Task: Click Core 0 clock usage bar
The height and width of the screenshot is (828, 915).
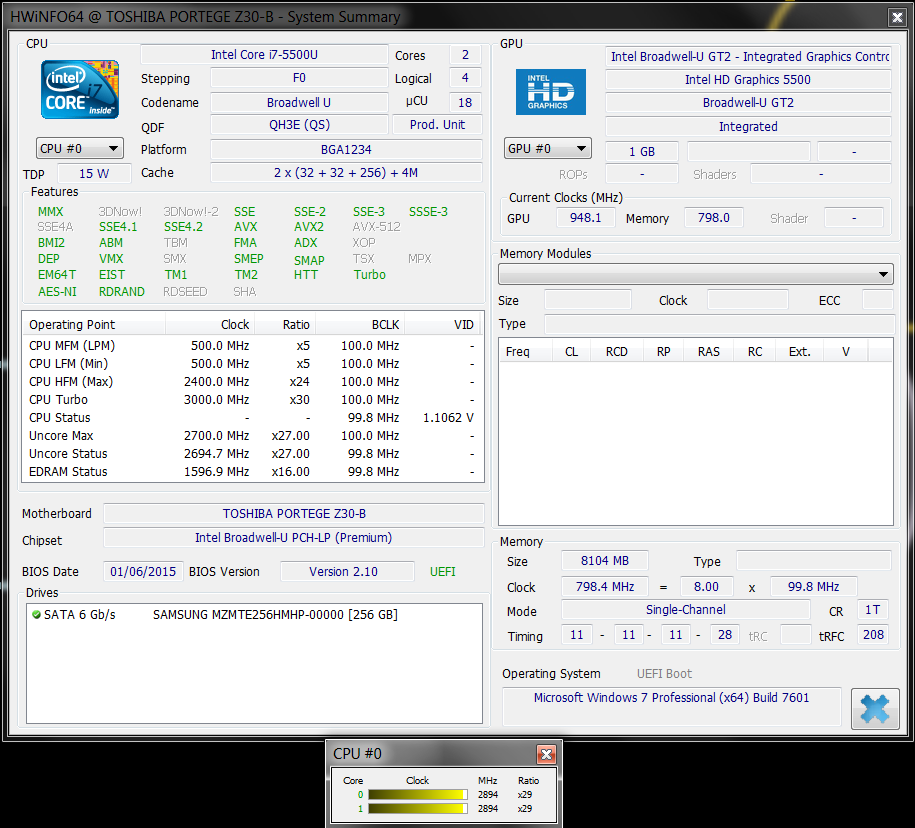Action: [418, 794]
